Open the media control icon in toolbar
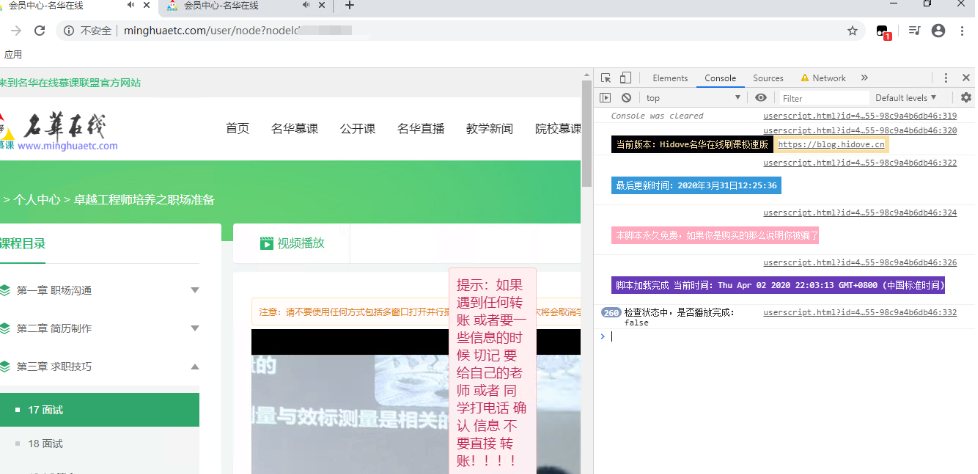Image resolution: width=978 pixels, height=474 pixels. (x=914, y=31)
